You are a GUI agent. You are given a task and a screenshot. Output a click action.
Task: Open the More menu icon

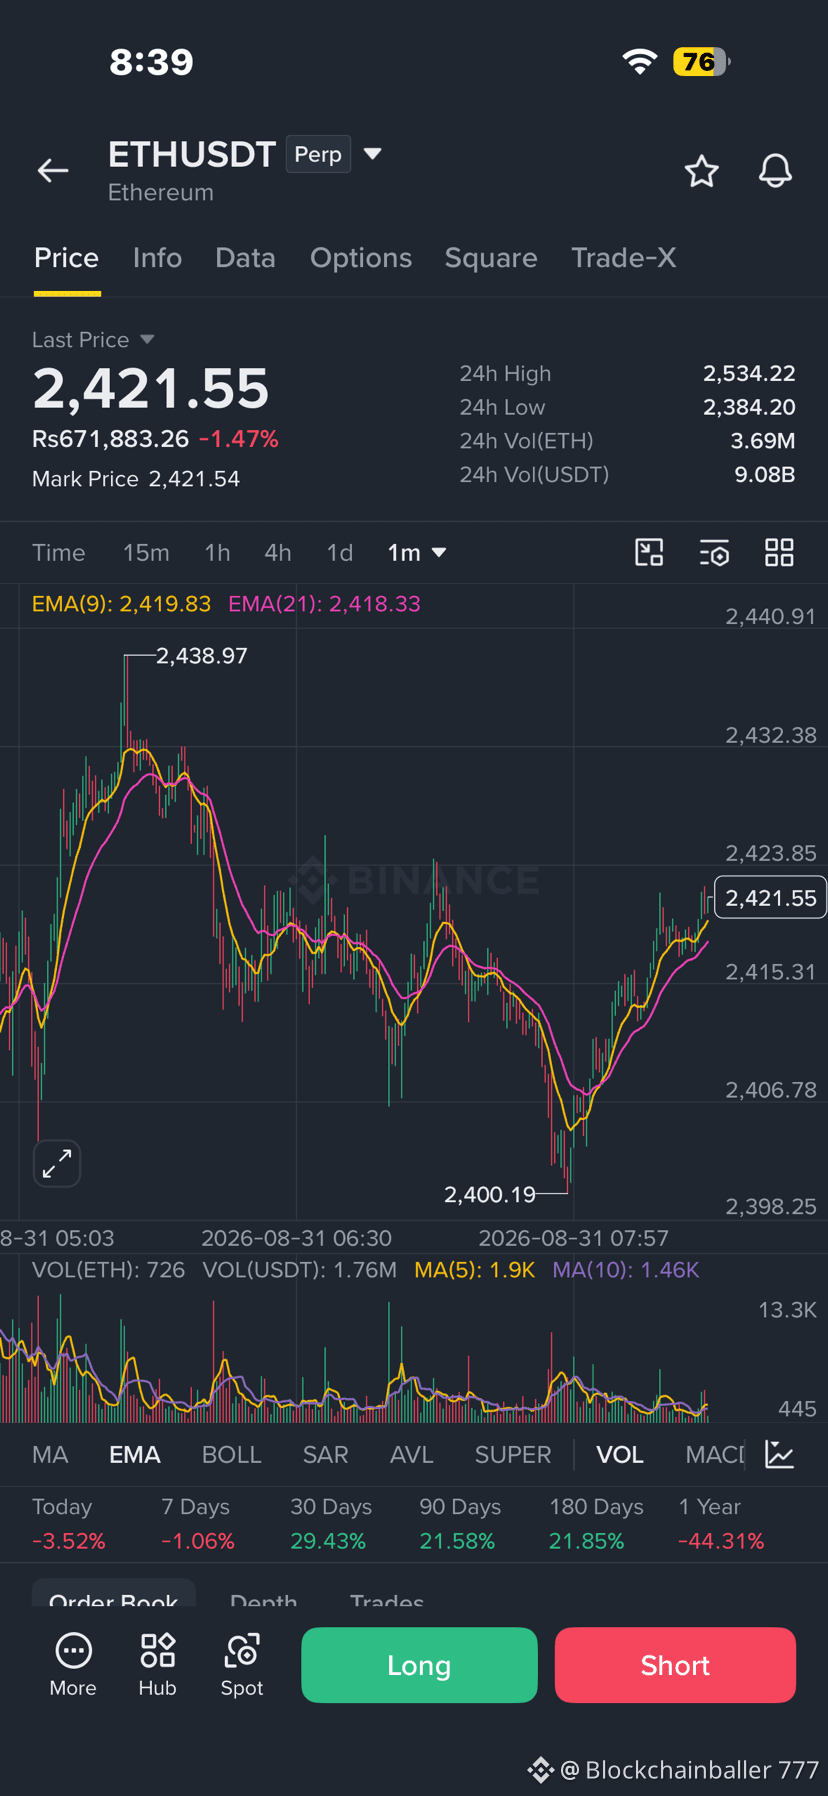point(73,1665)
